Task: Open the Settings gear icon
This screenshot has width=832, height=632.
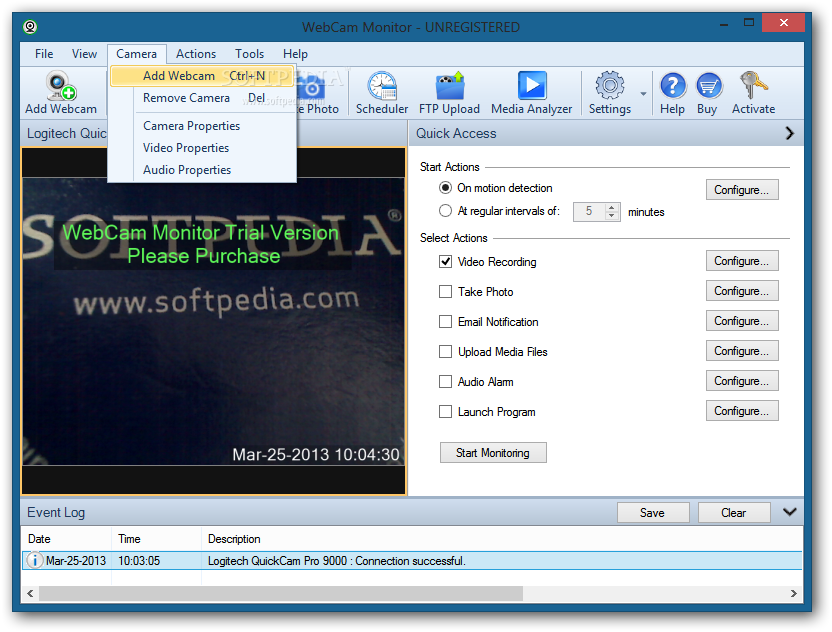Action: 610,93
